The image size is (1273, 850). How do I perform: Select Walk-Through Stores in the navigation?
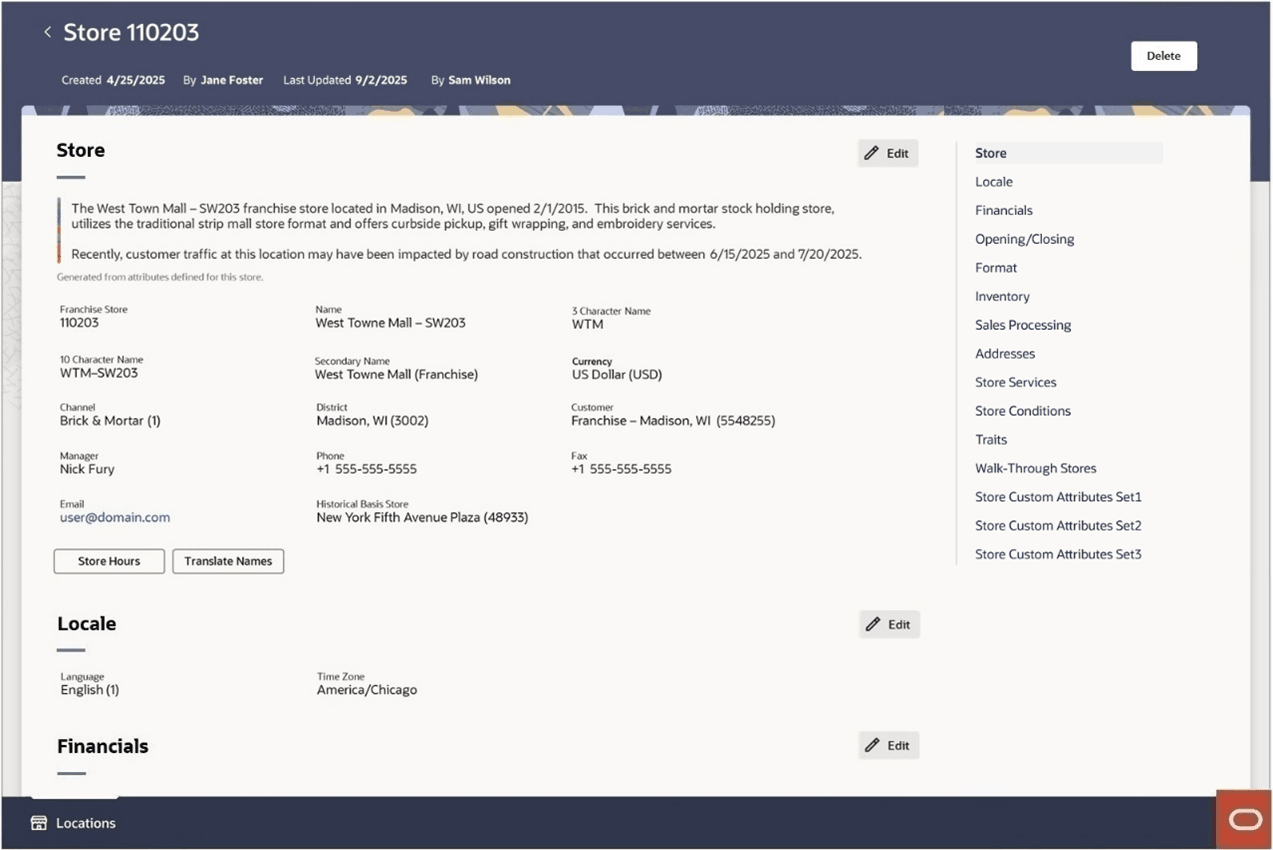pos(1035,467)
